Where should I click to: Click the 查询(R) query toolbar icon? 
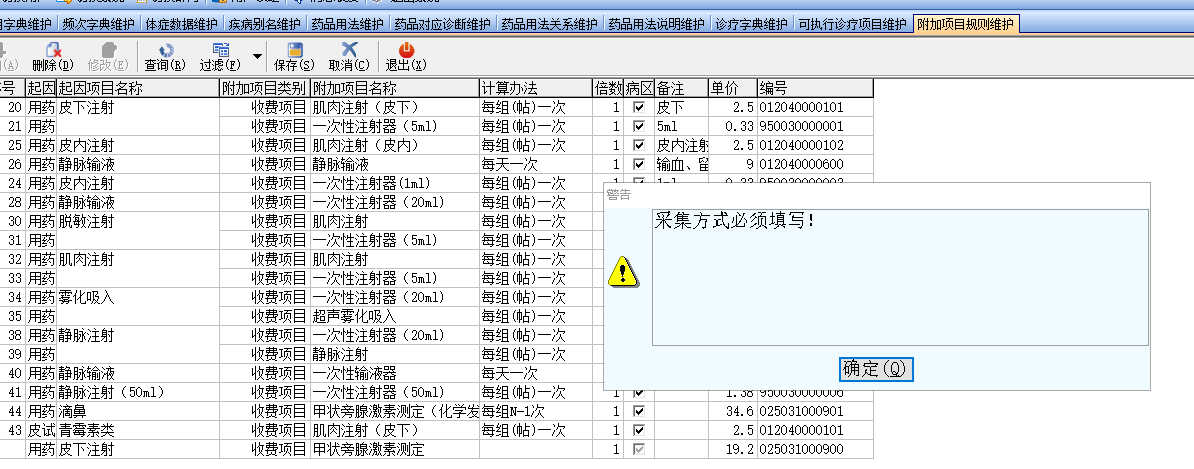165,50
